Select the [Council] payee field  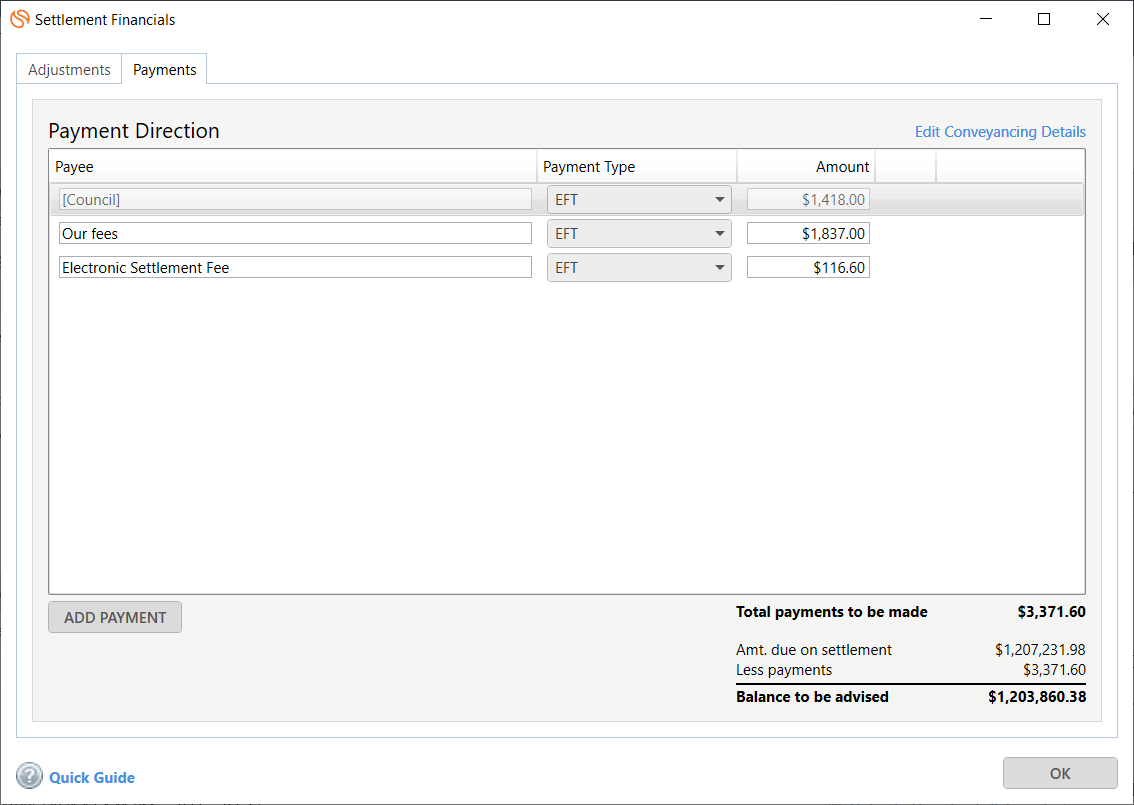coord(295,200)
